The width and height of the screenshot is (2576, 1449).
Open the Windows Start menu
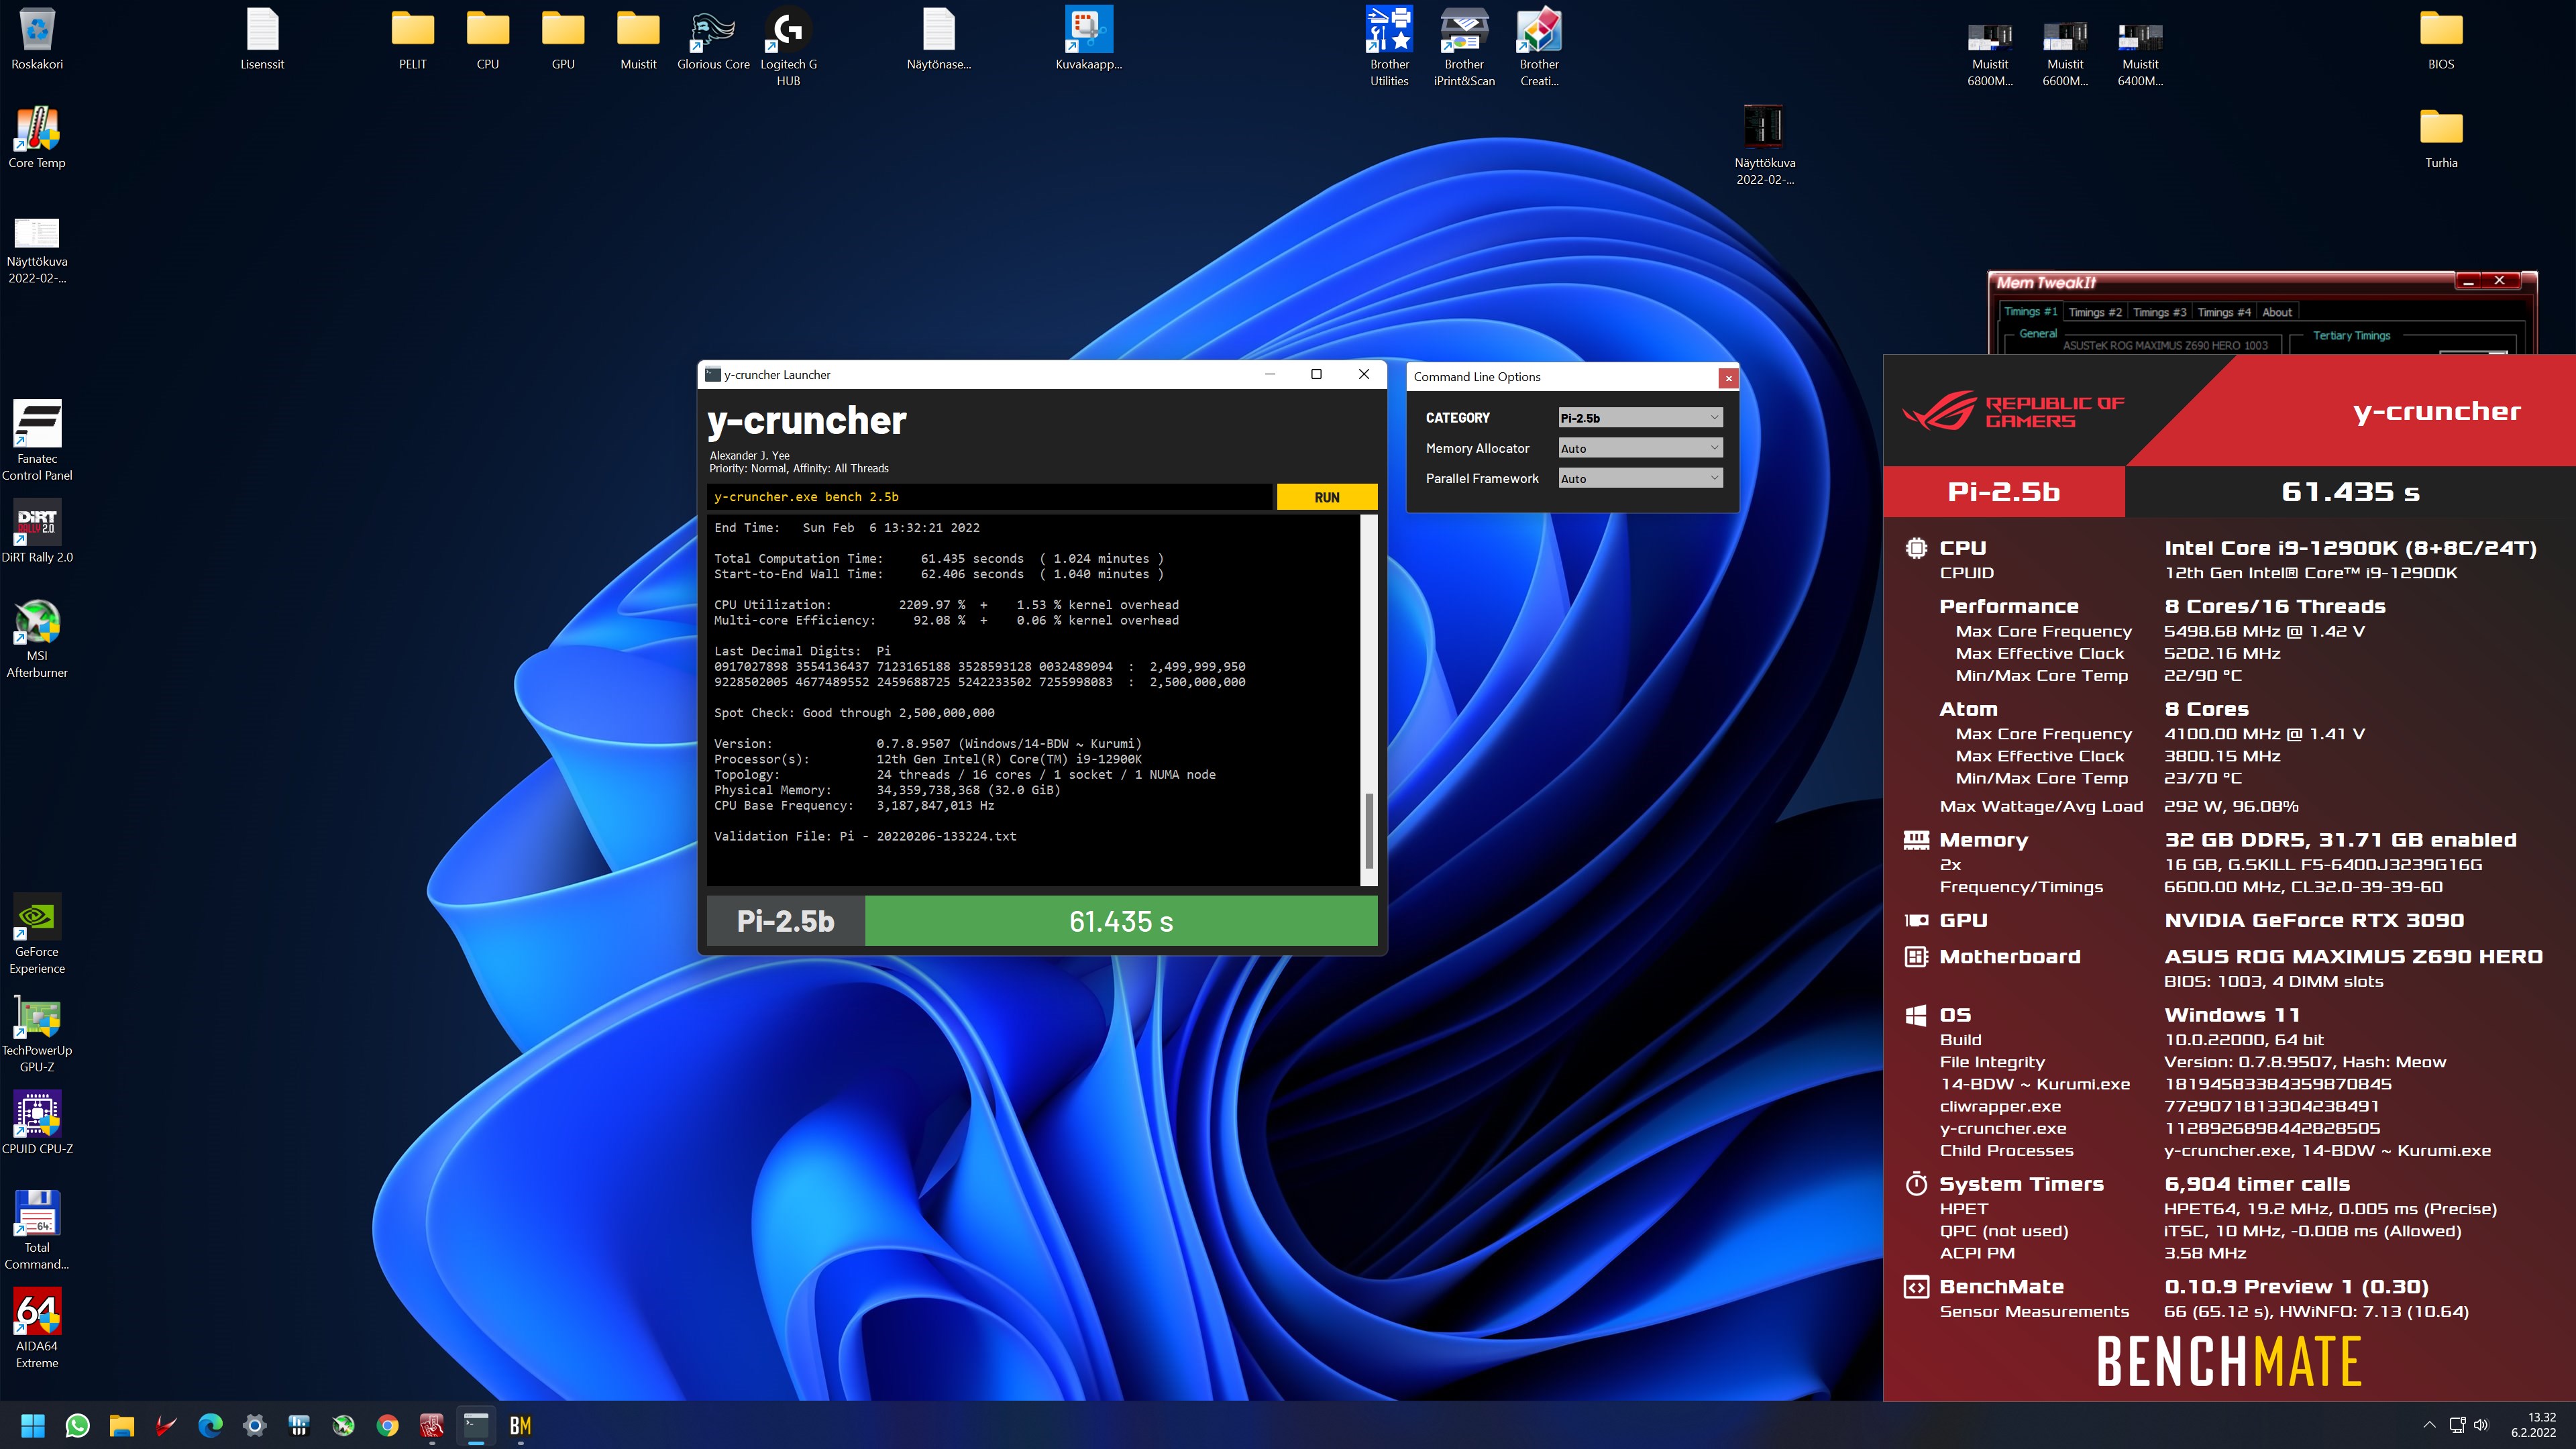33,1425
